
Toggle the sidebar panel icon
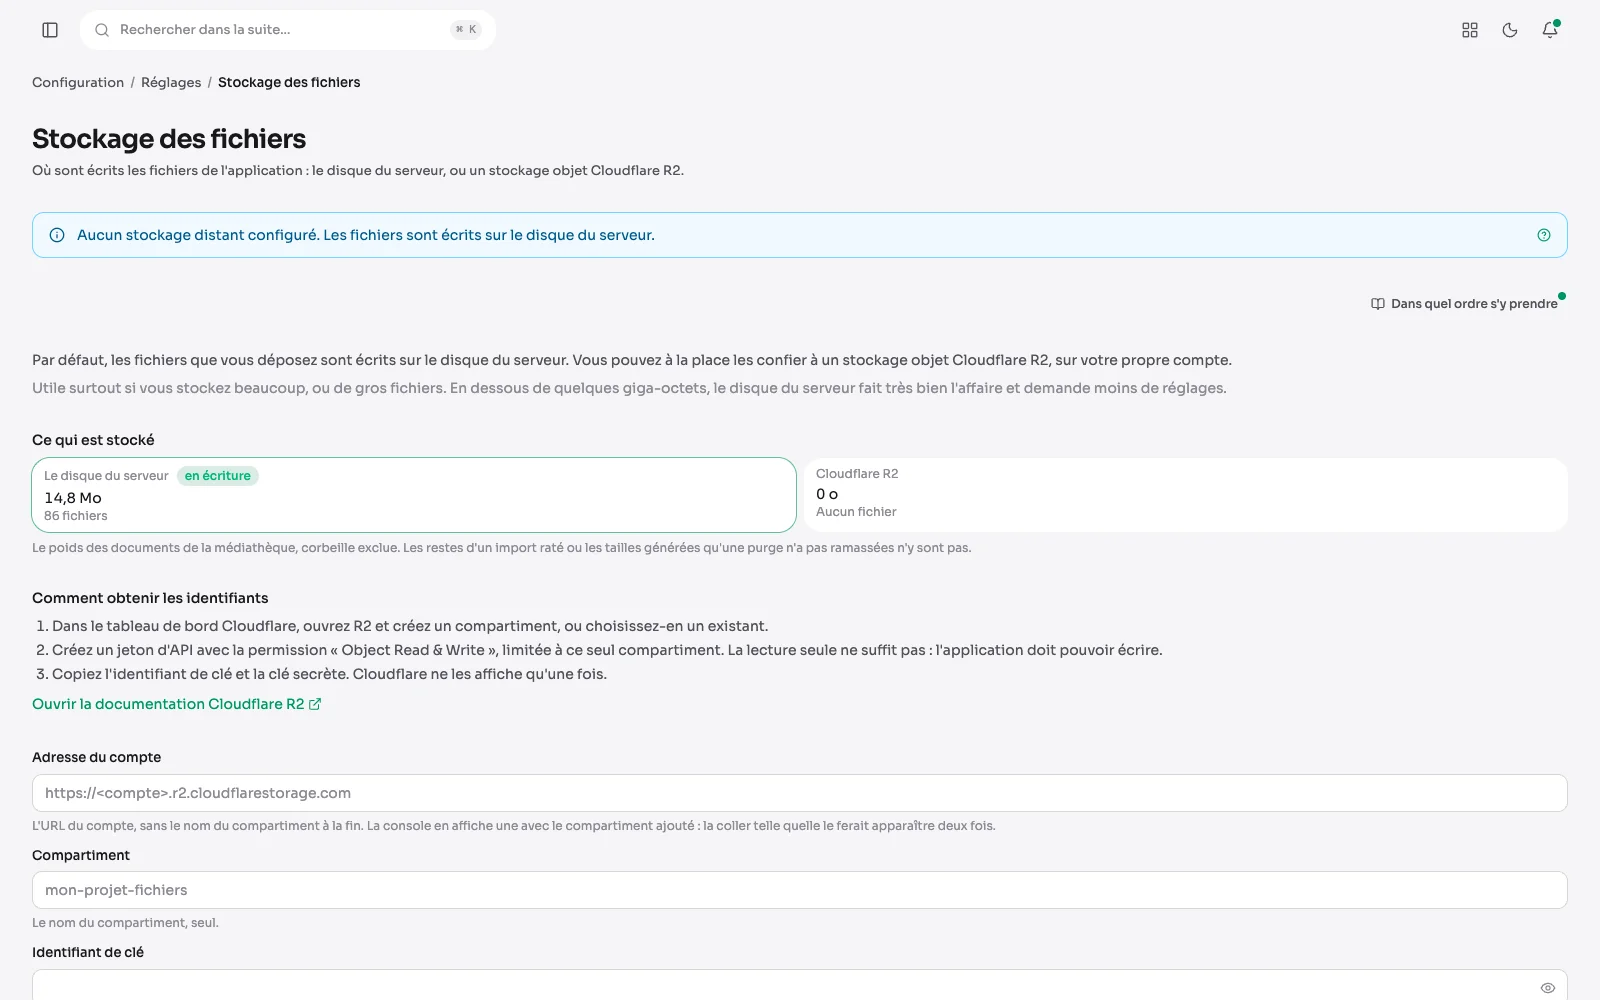point(50,30)
